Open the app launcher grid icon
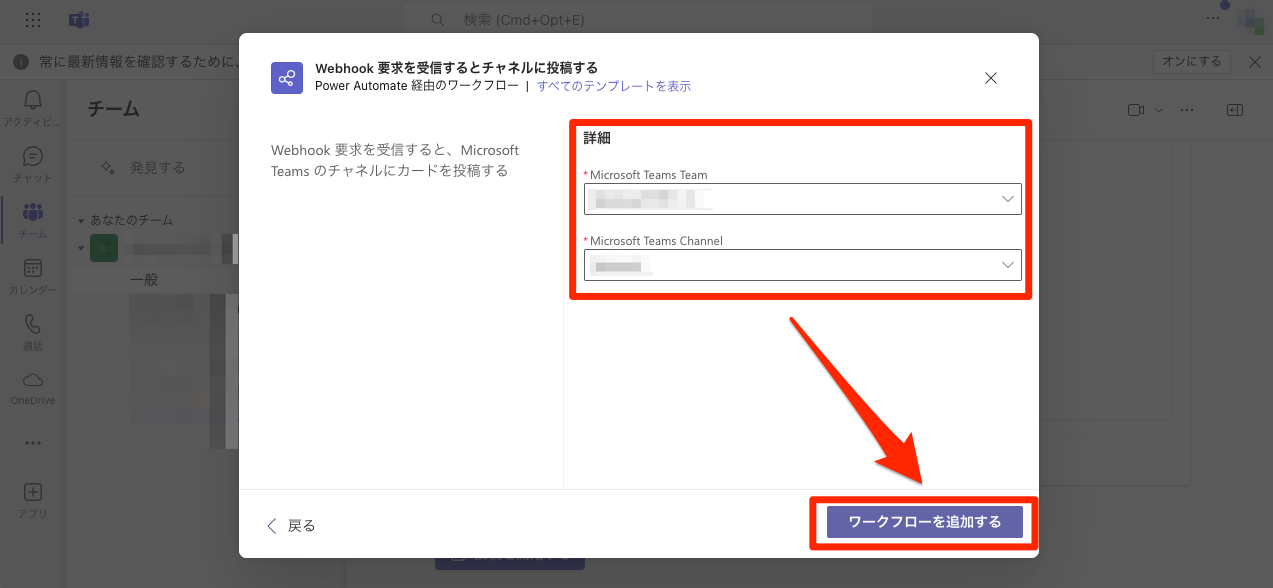Image resolution: width=1273 pixels, height=588 pixels. [x=32, y=20]
